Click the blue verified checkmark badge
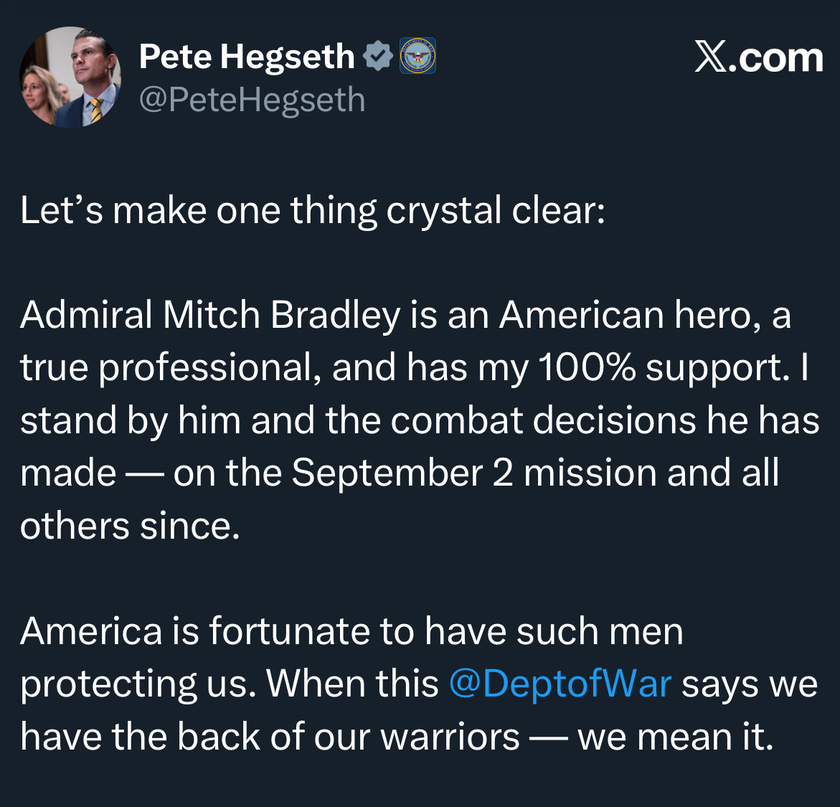Screen dimensions: 840x807 pyautogui.click(x=376, y=58)
